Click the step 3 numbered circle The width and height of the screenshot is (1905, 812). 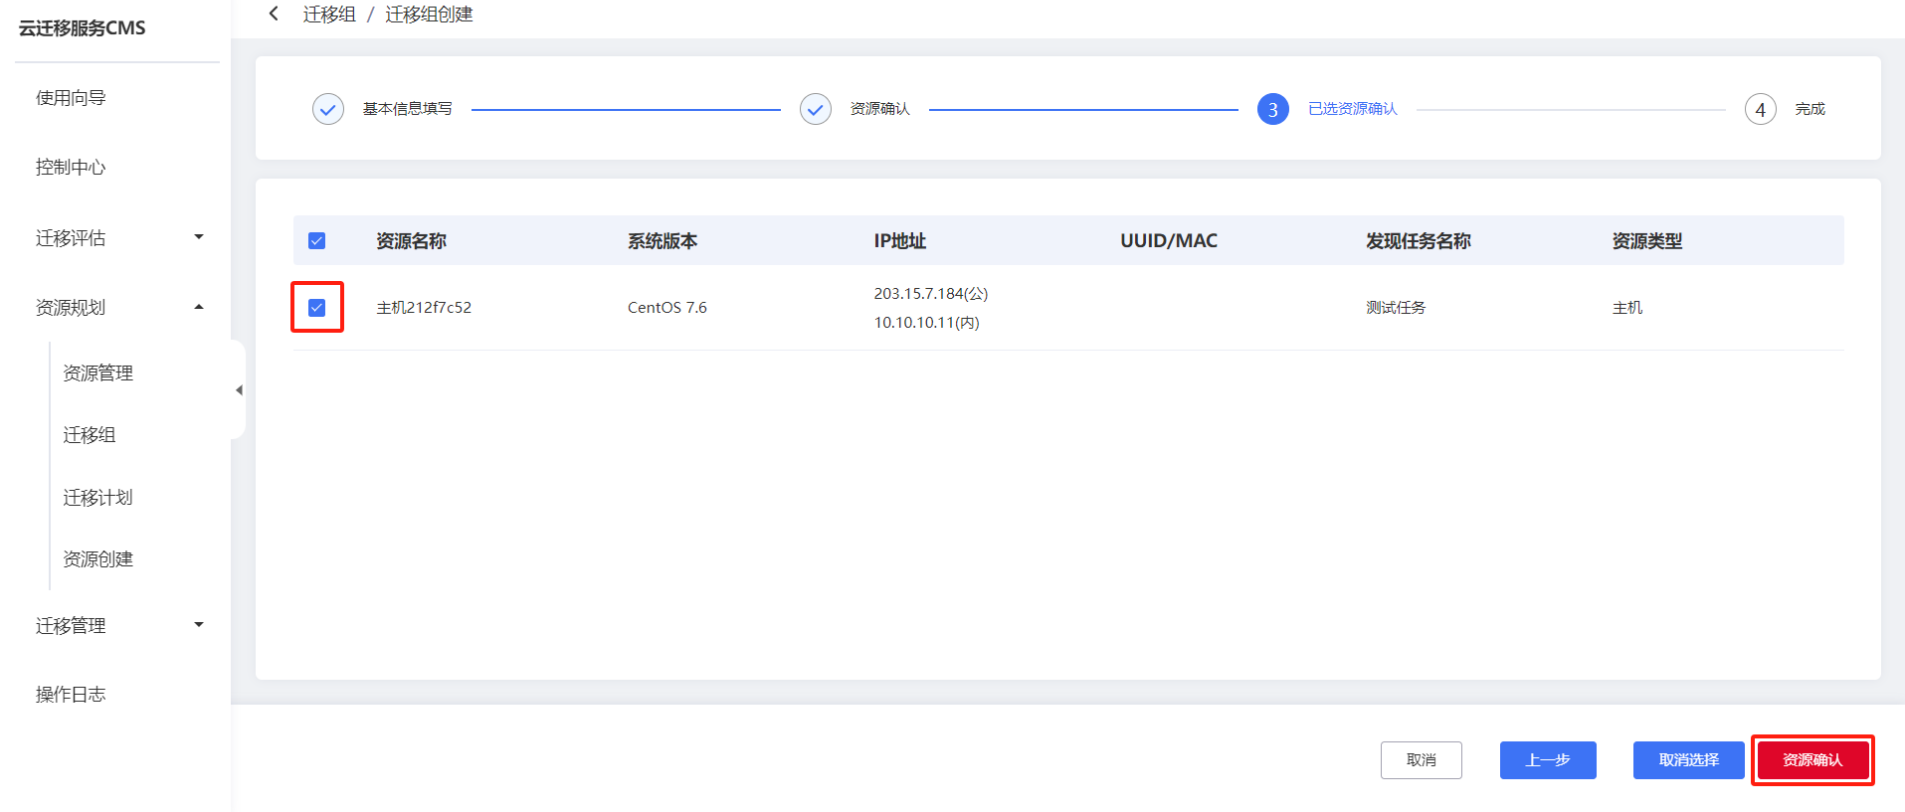pos(1272,109)
